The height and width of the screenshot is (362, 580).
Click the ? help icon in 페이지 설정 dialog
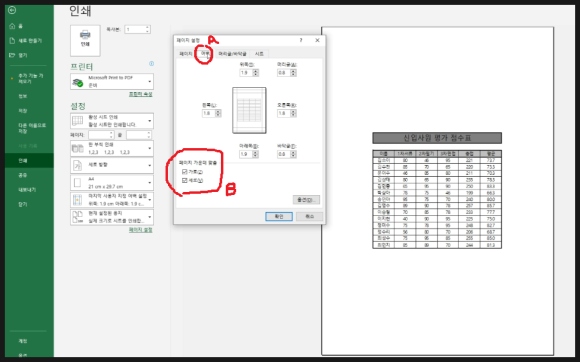coord(301,40)
